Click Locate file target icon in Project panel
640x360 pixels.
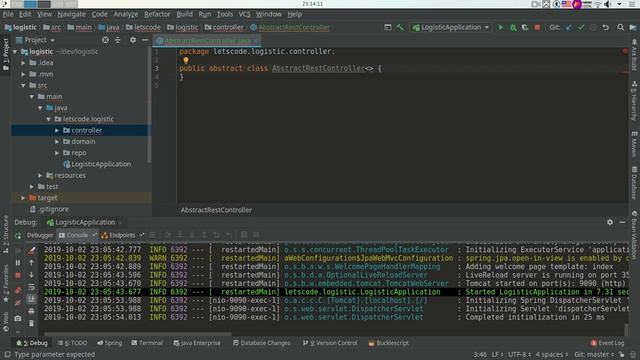[x=105, y=40]
